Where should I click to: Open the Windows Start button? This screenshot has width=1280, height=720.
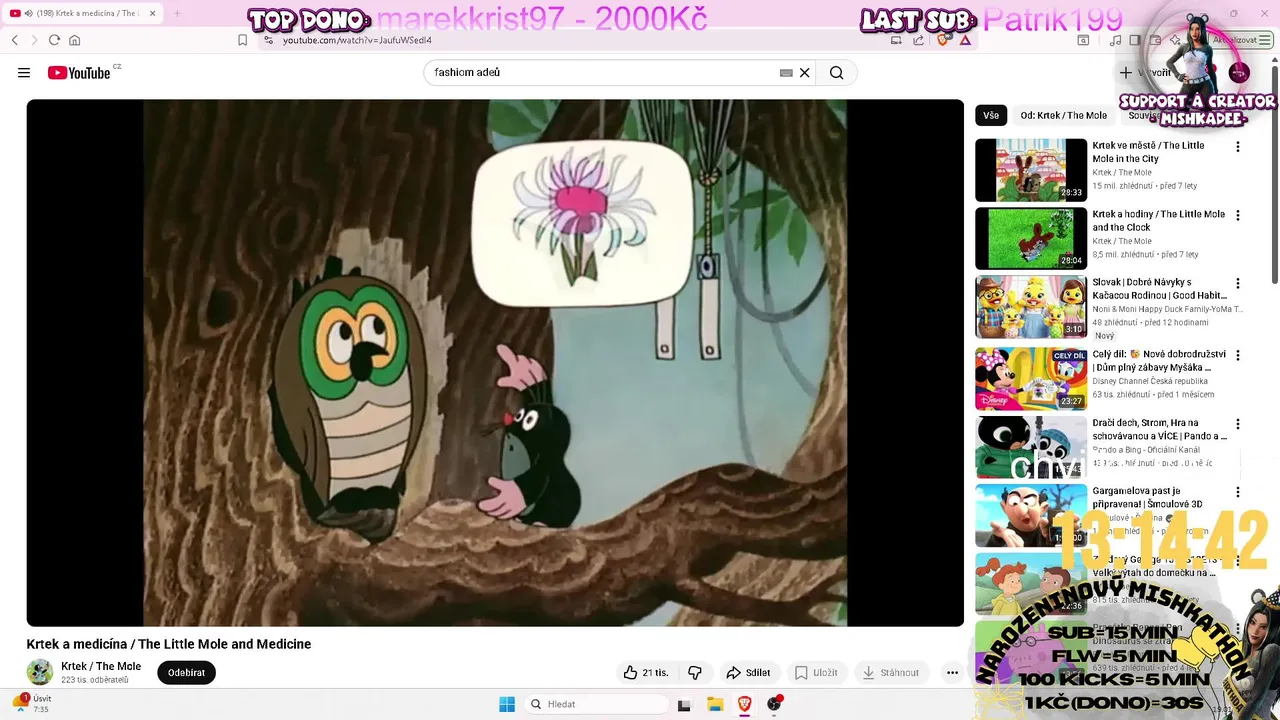507,704
